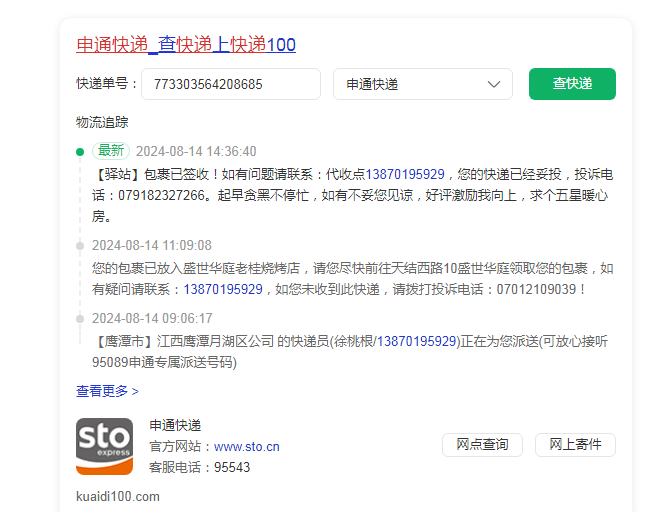Click the 最新 badge on the latest entry
The image size is (661, 512).
(x=111, y=150)
